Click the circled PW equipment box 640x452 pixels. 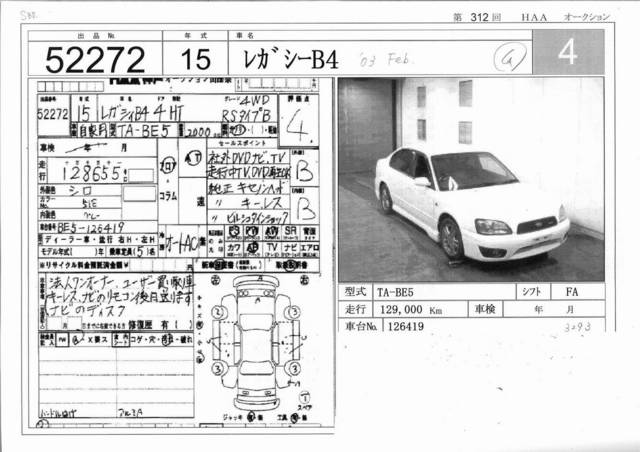coord(252,232)
